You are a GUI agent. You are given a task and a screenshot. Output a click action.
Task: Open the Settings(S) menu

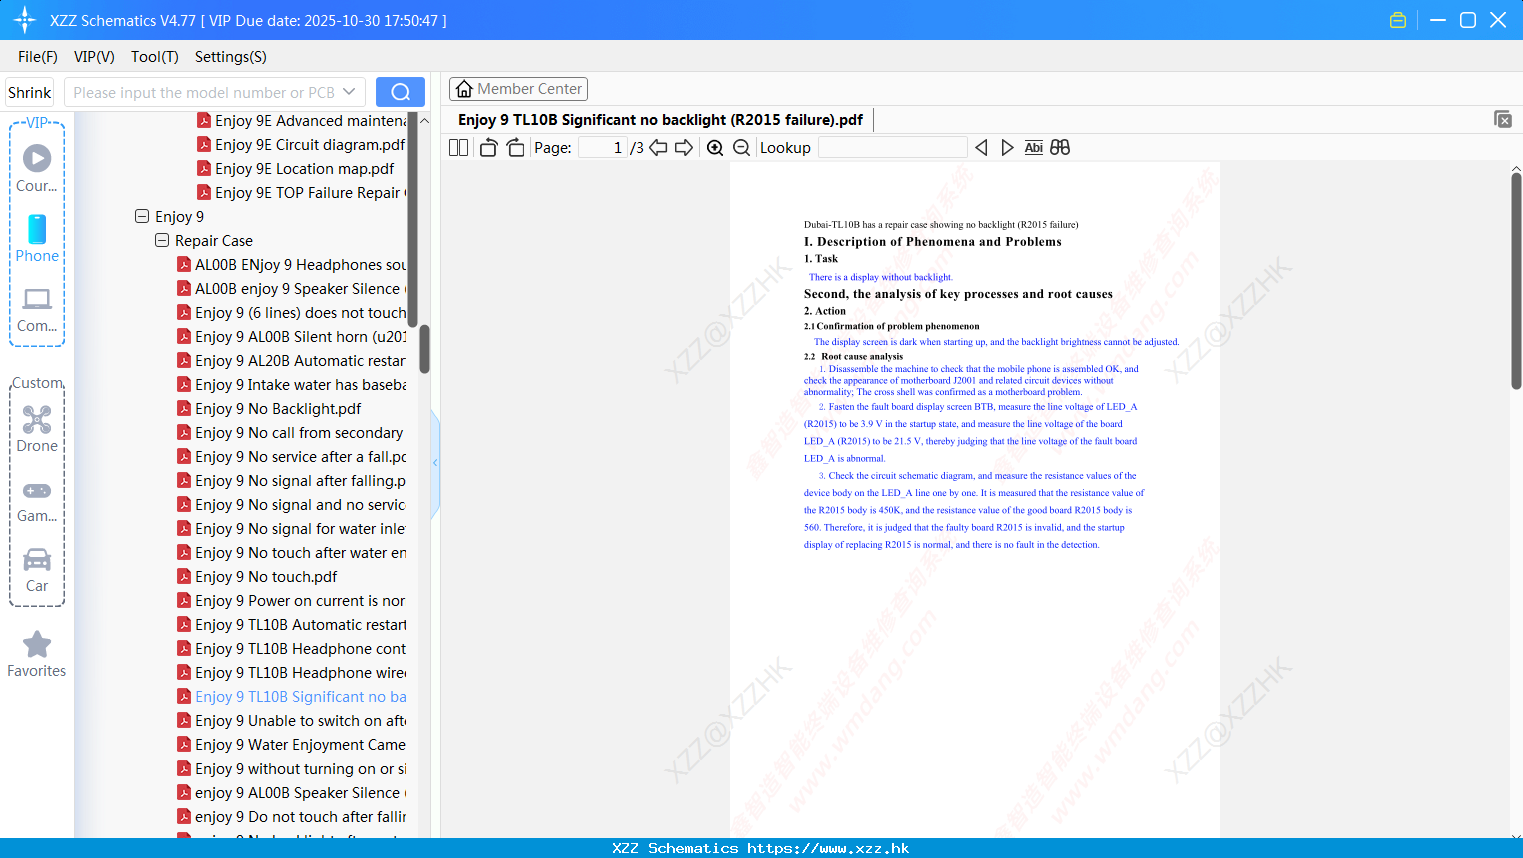coord(231,57)
